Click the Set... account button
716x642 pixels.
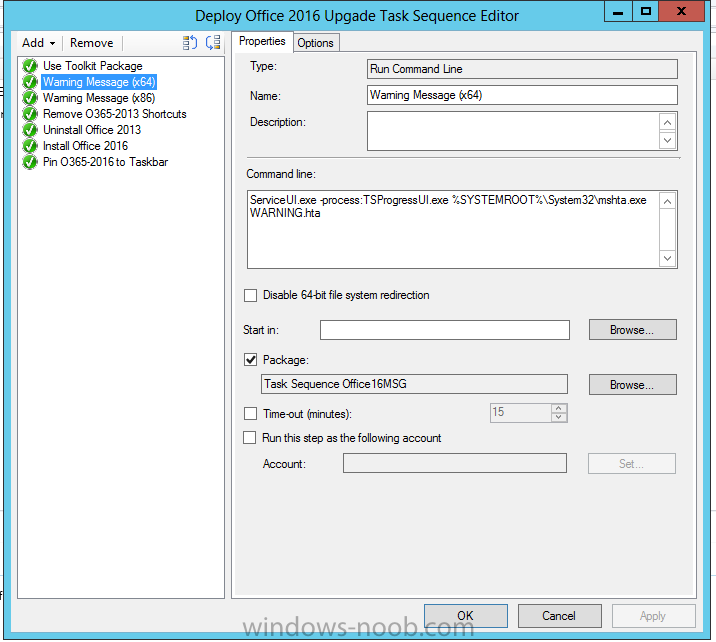632,463
